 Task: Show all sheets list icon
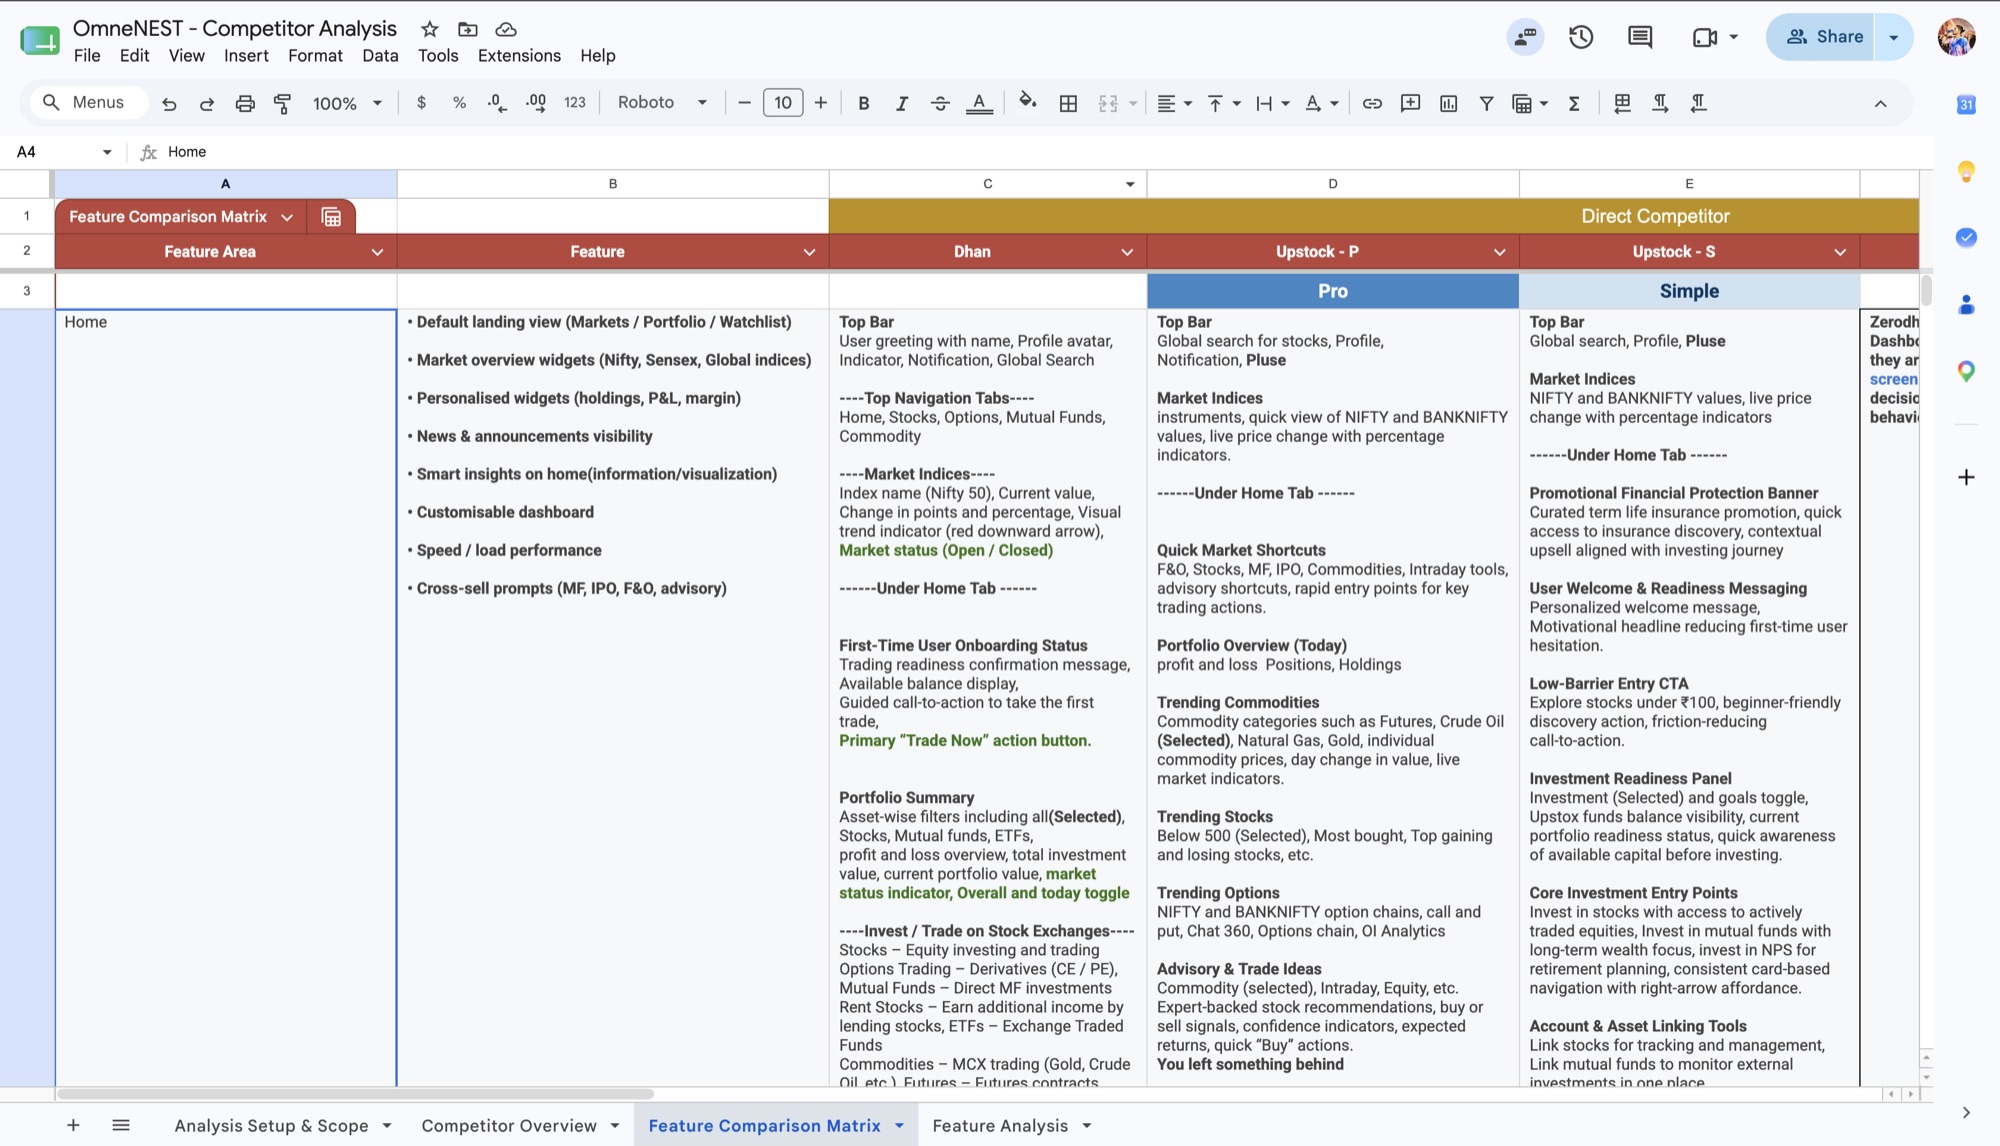click(x=121, y=1125)
